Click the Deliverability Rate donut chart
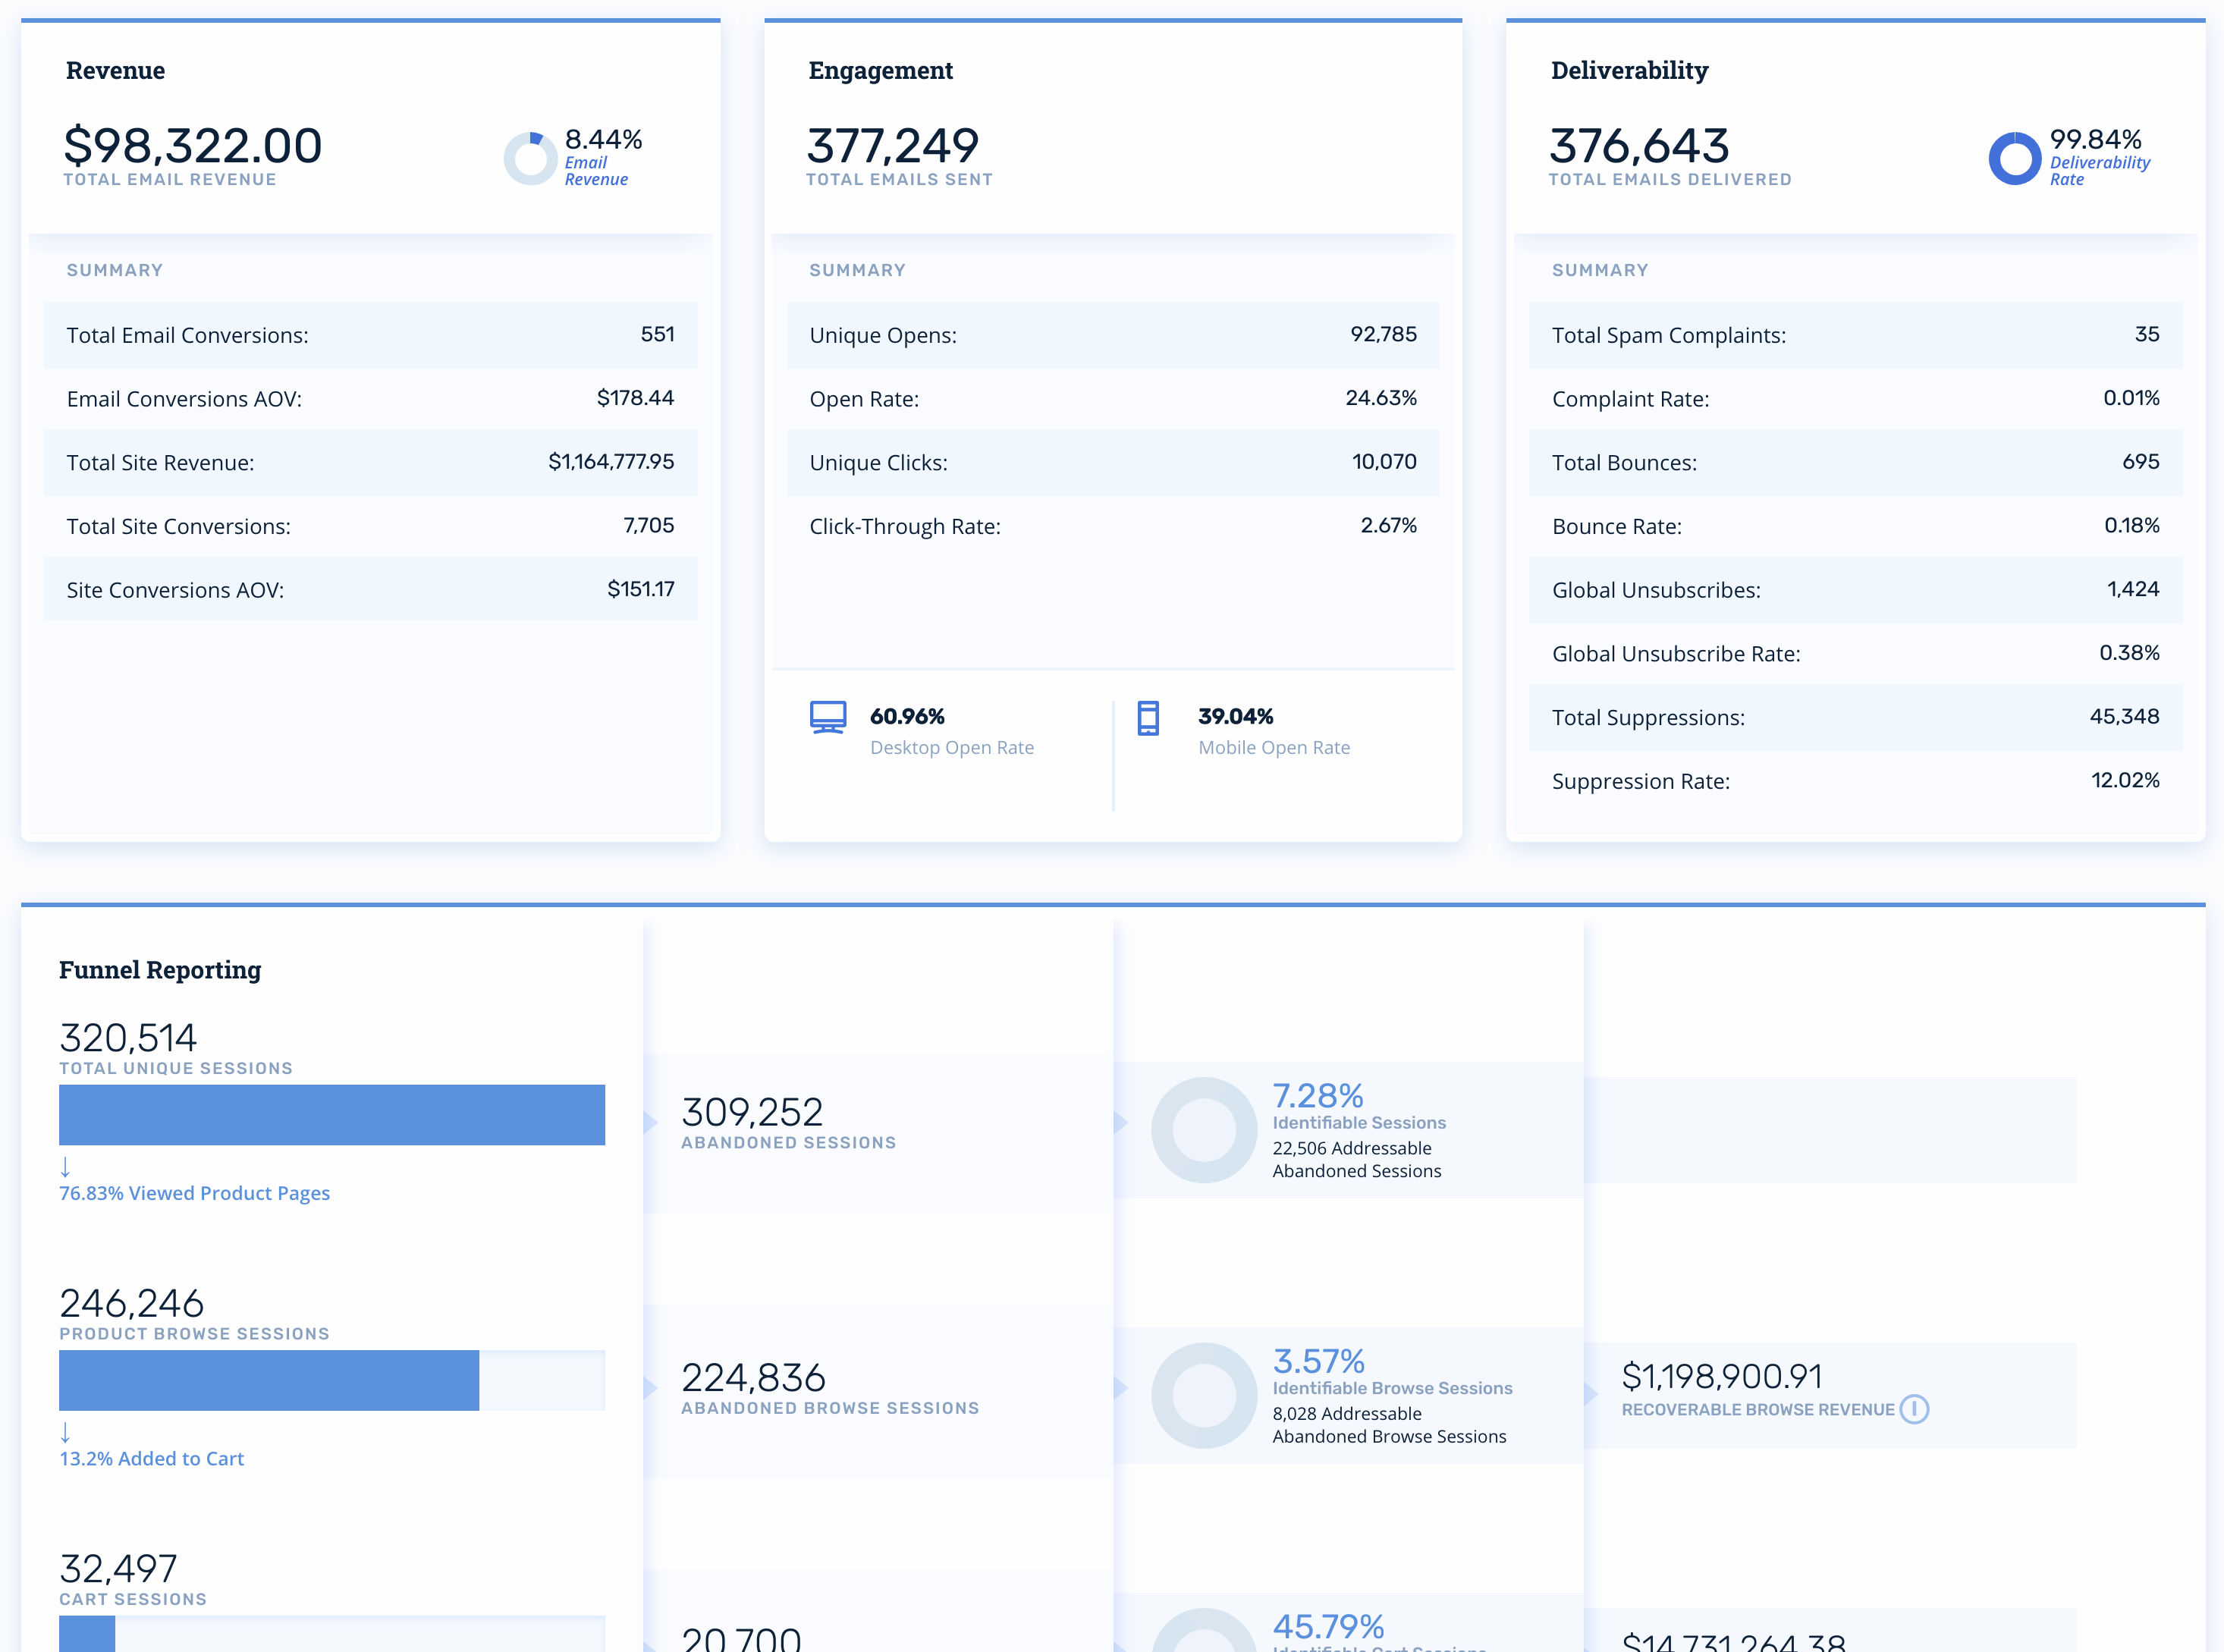This screenshot has width=2224, height=1652. coord(2014,158)
